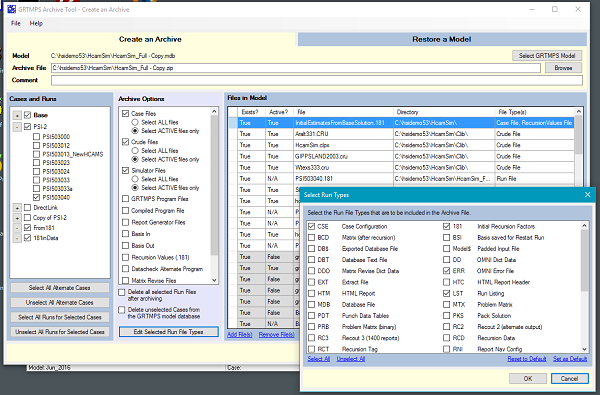Select the GIPPSLAND2003.cru file row
600x395 pixels.
tap(401, 156)
